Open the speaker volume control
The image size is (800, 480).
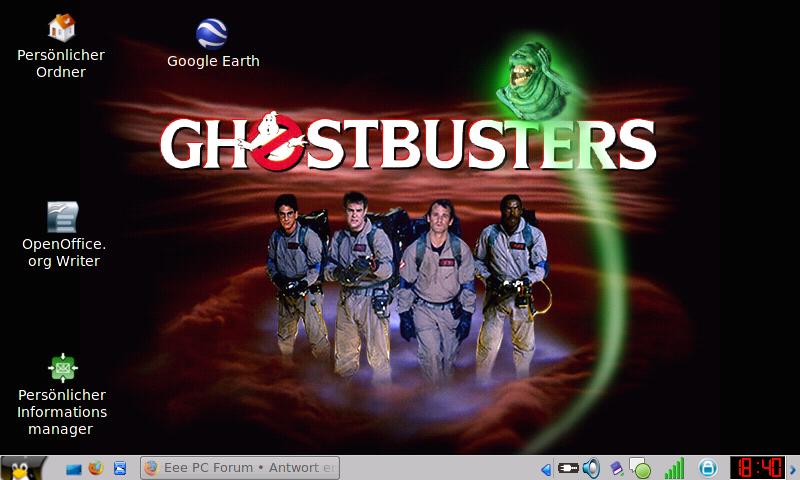[591, 468]
